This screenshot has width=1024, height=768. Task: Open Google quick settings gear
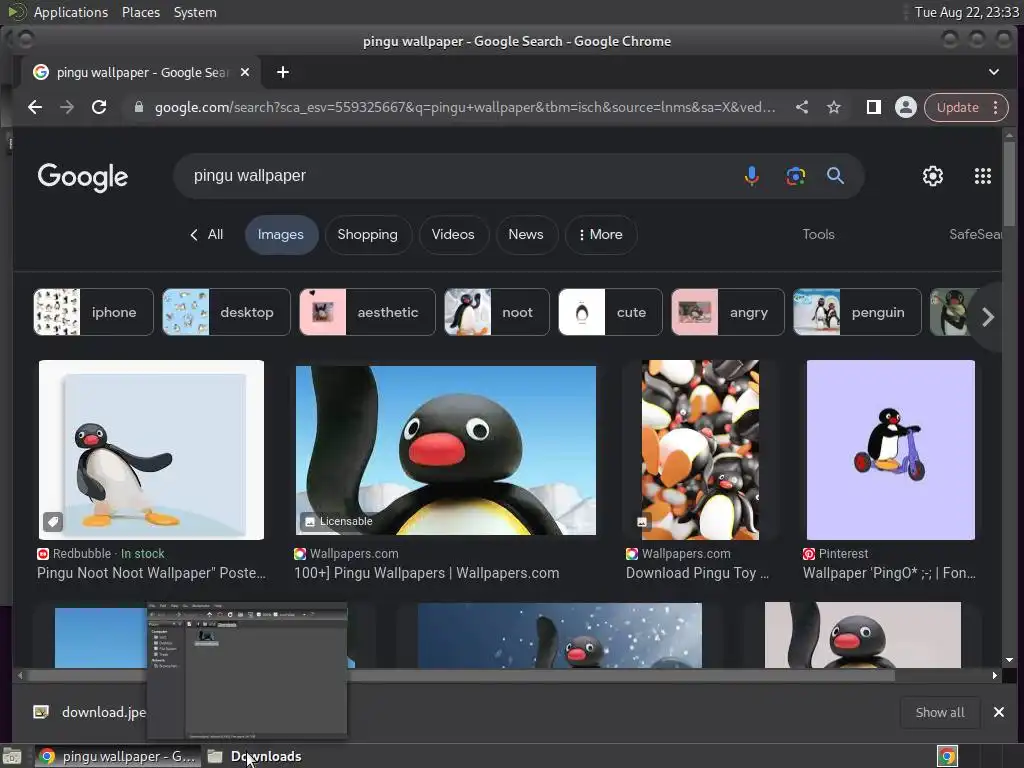pyautogui.click(x=933, y=176)
